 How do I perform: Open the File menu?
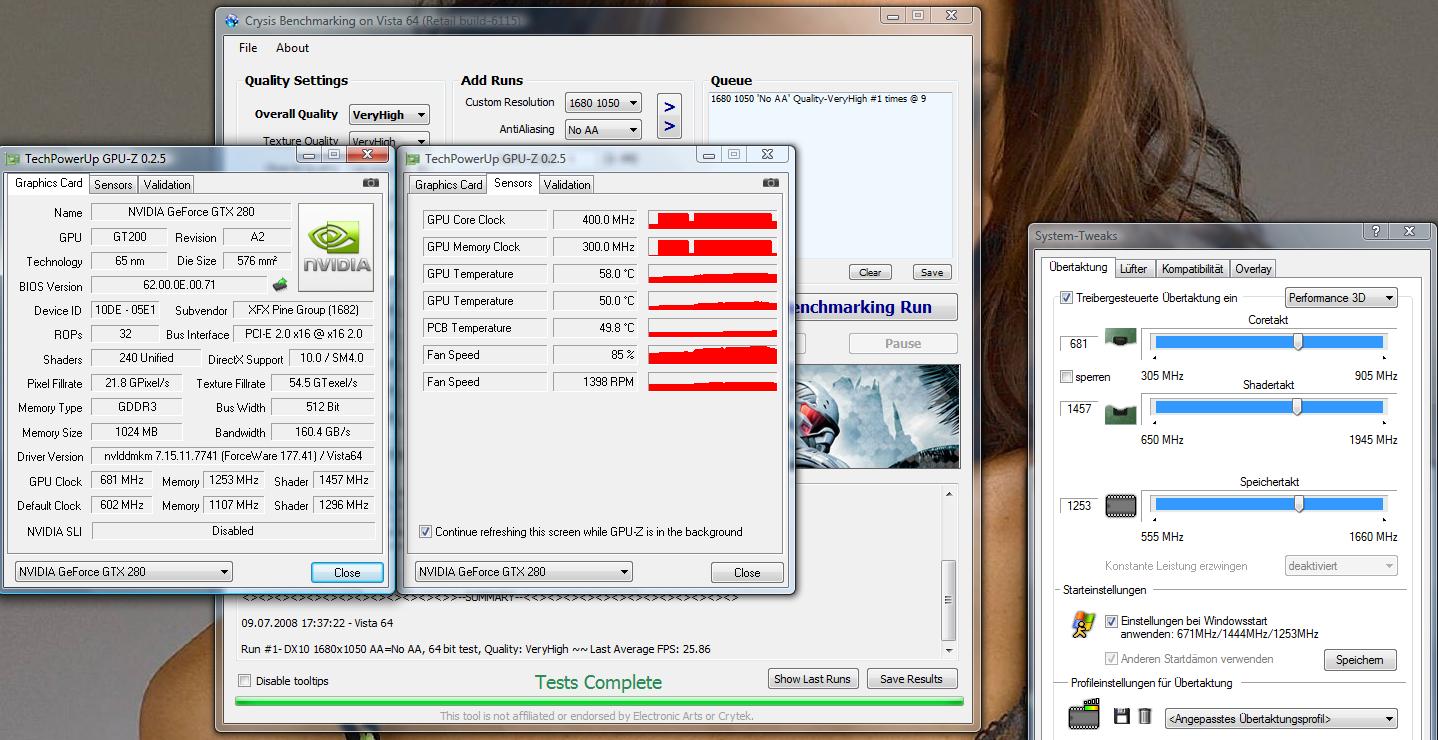click(248, 48)
